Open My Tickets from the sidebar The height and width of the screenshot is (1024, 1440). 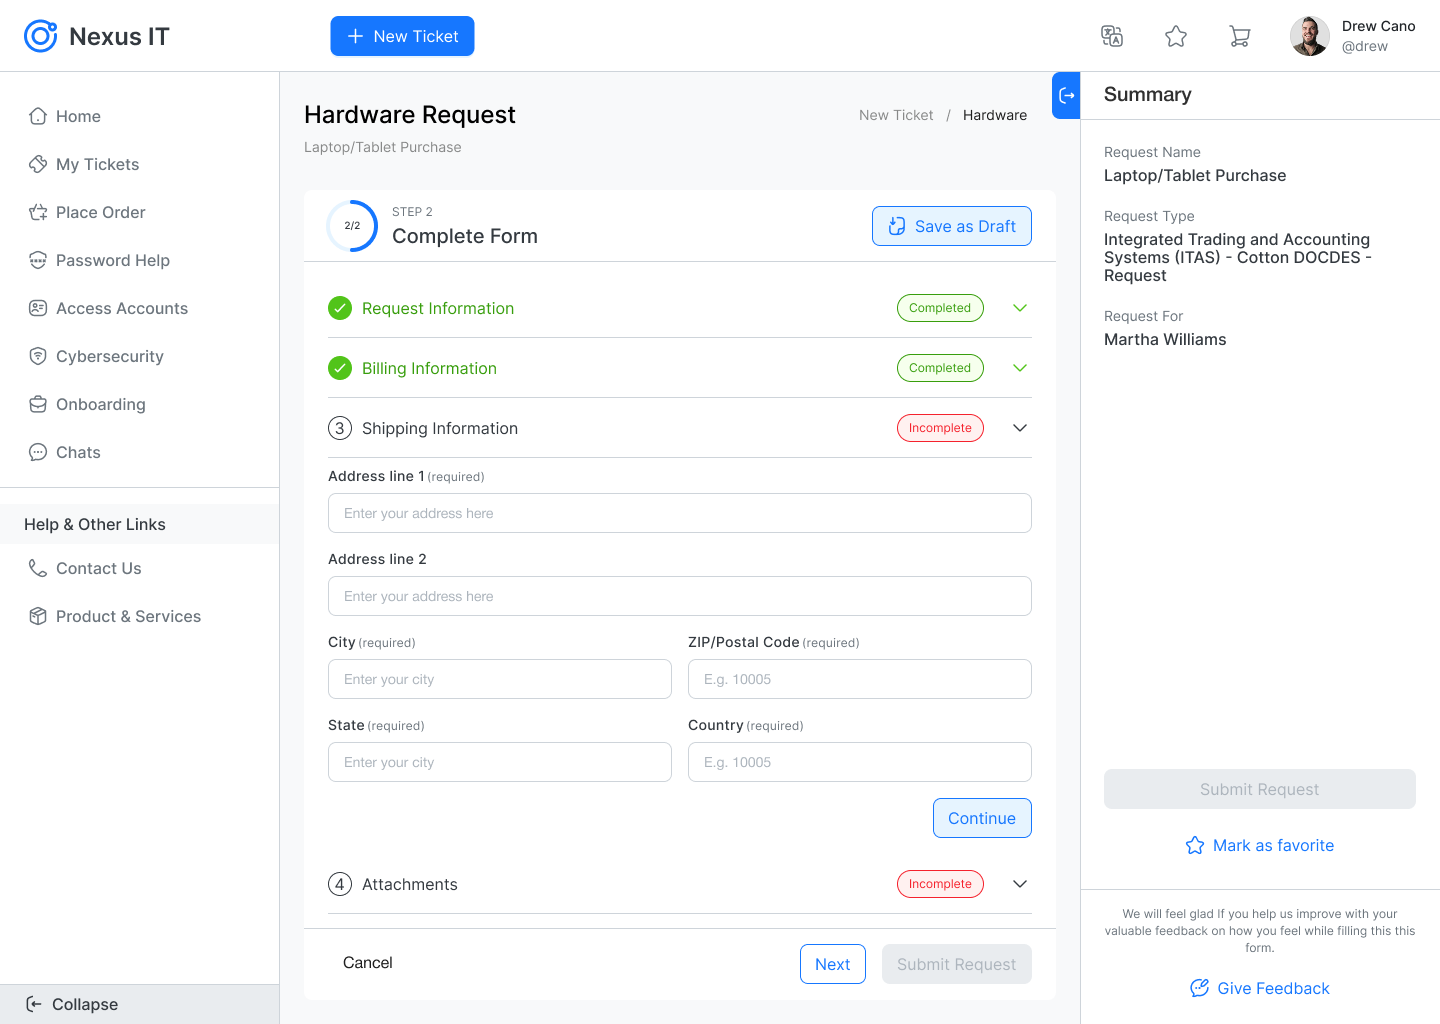pos(97,164)
